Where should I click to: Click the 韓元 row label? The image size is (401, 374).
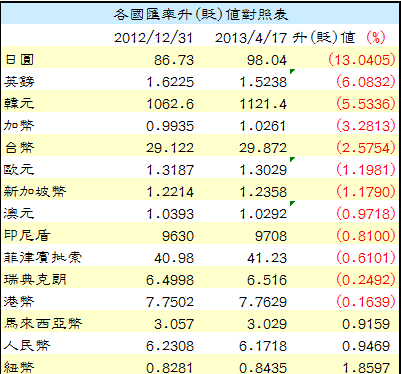point(19,104)
